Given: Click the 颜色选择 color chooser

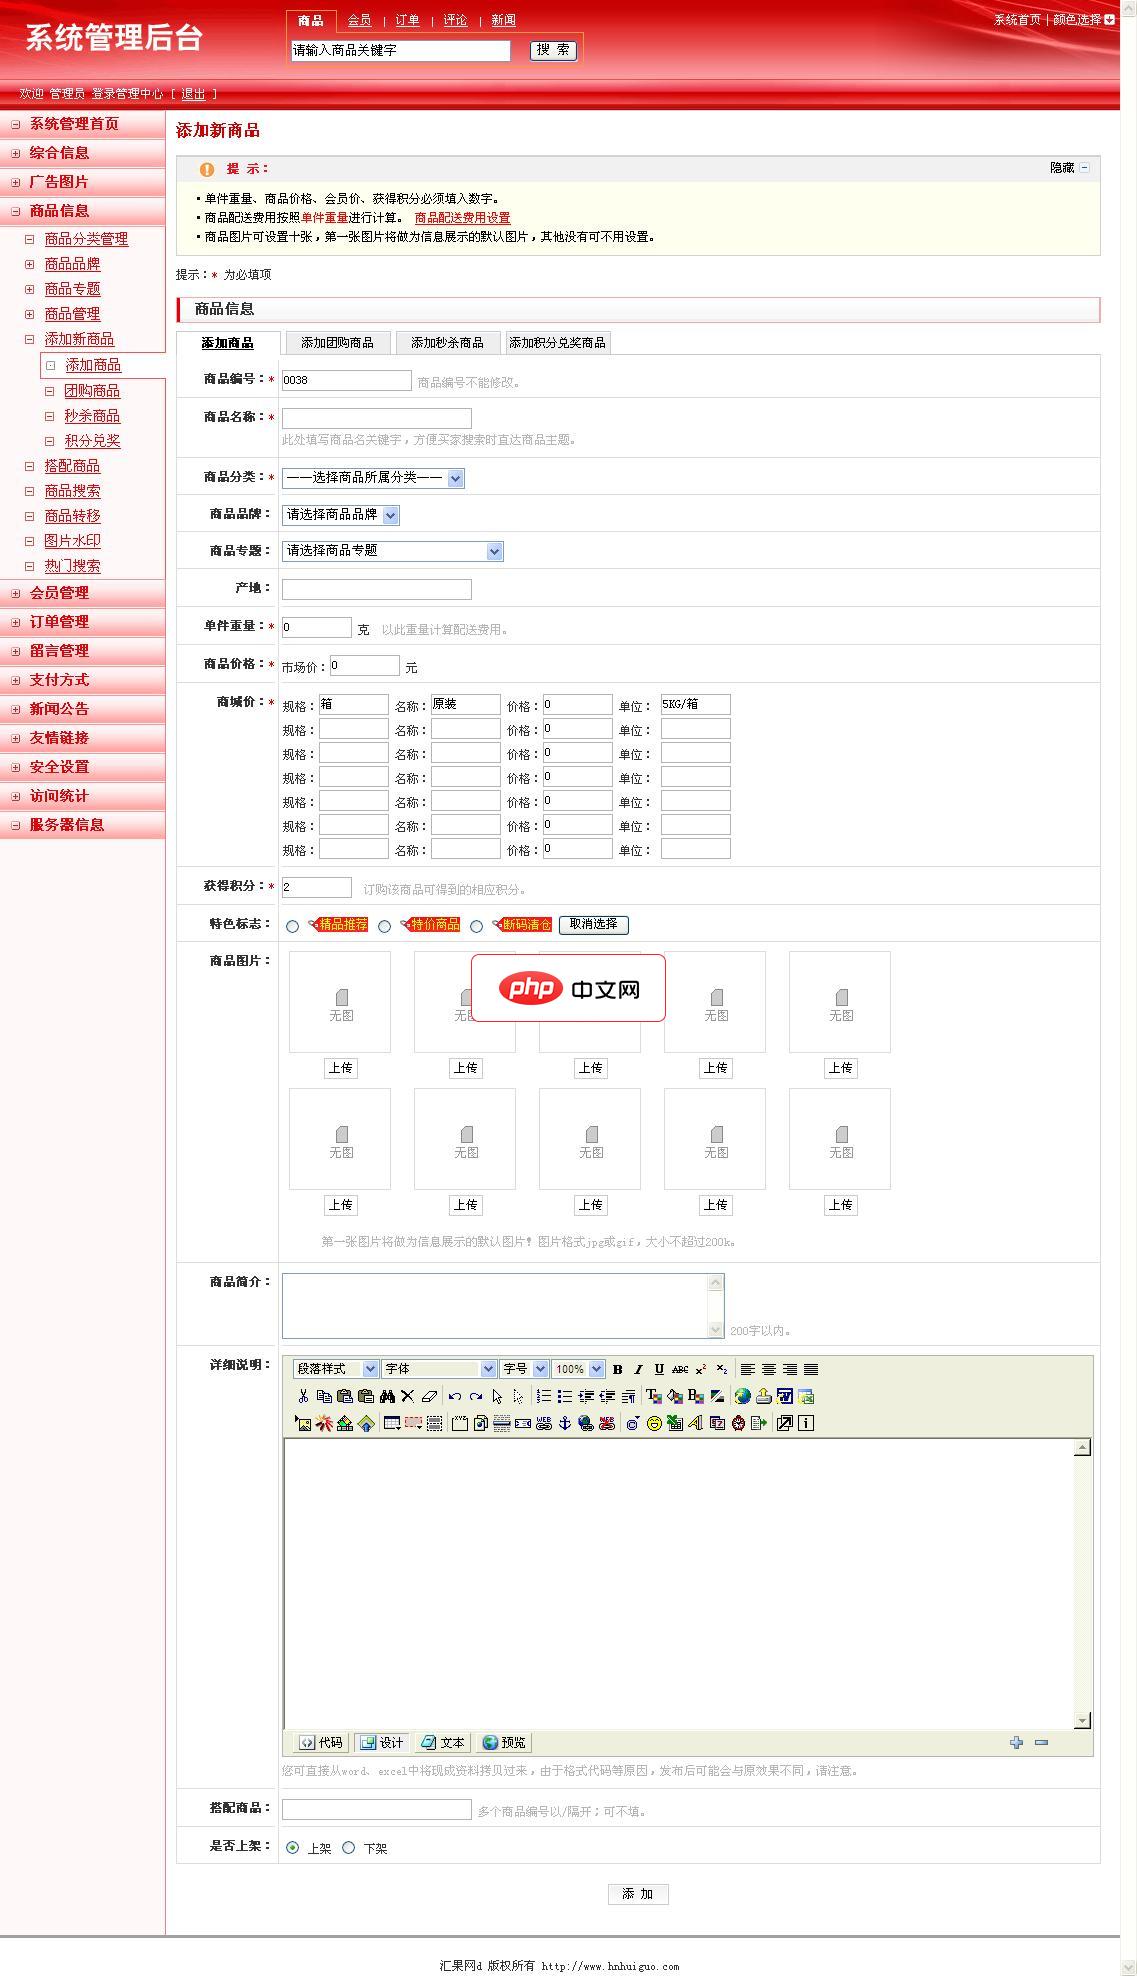Looking at the screenshot, I should pos(1083,19).
